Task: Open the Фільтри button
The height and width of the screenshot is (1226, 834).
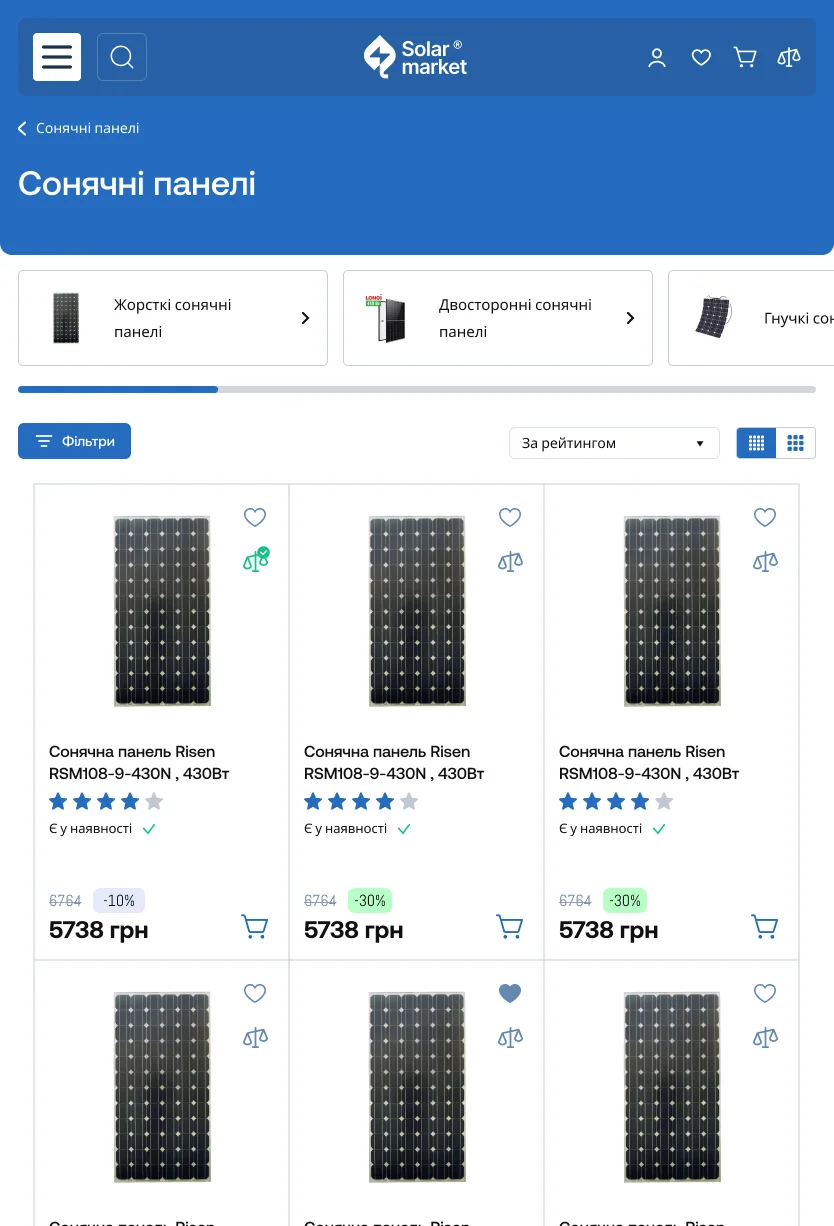Action: (x=74, y=441)
